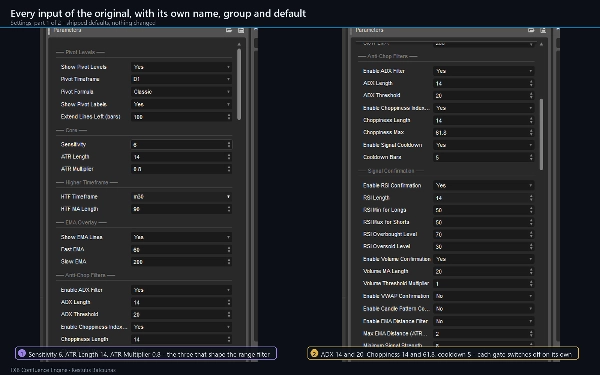Screen dimensions: 600x375
Task: Click the Extend Lines Left (bars) value field
Action: [181, 117]
